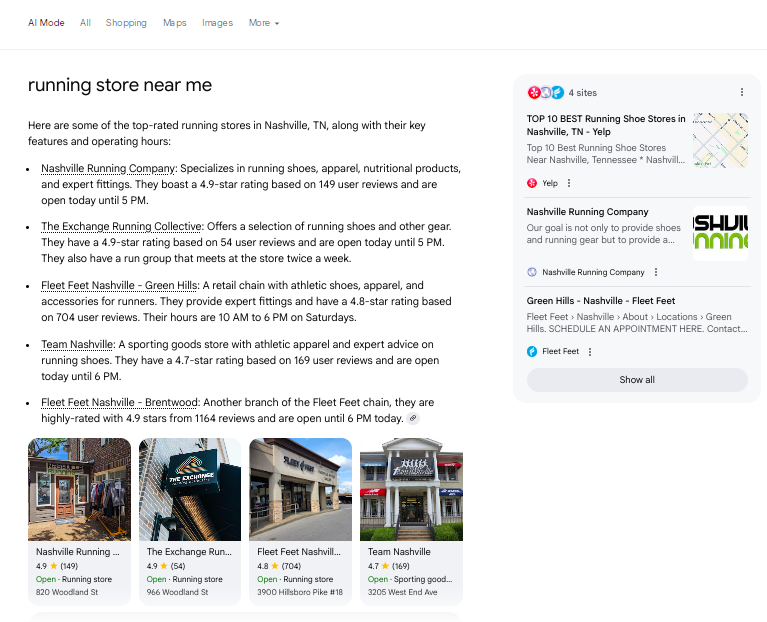The image size is (767, 622).
Task: Open the Yelp Top 10 Best result title
Action: click(x=606, y=125)
